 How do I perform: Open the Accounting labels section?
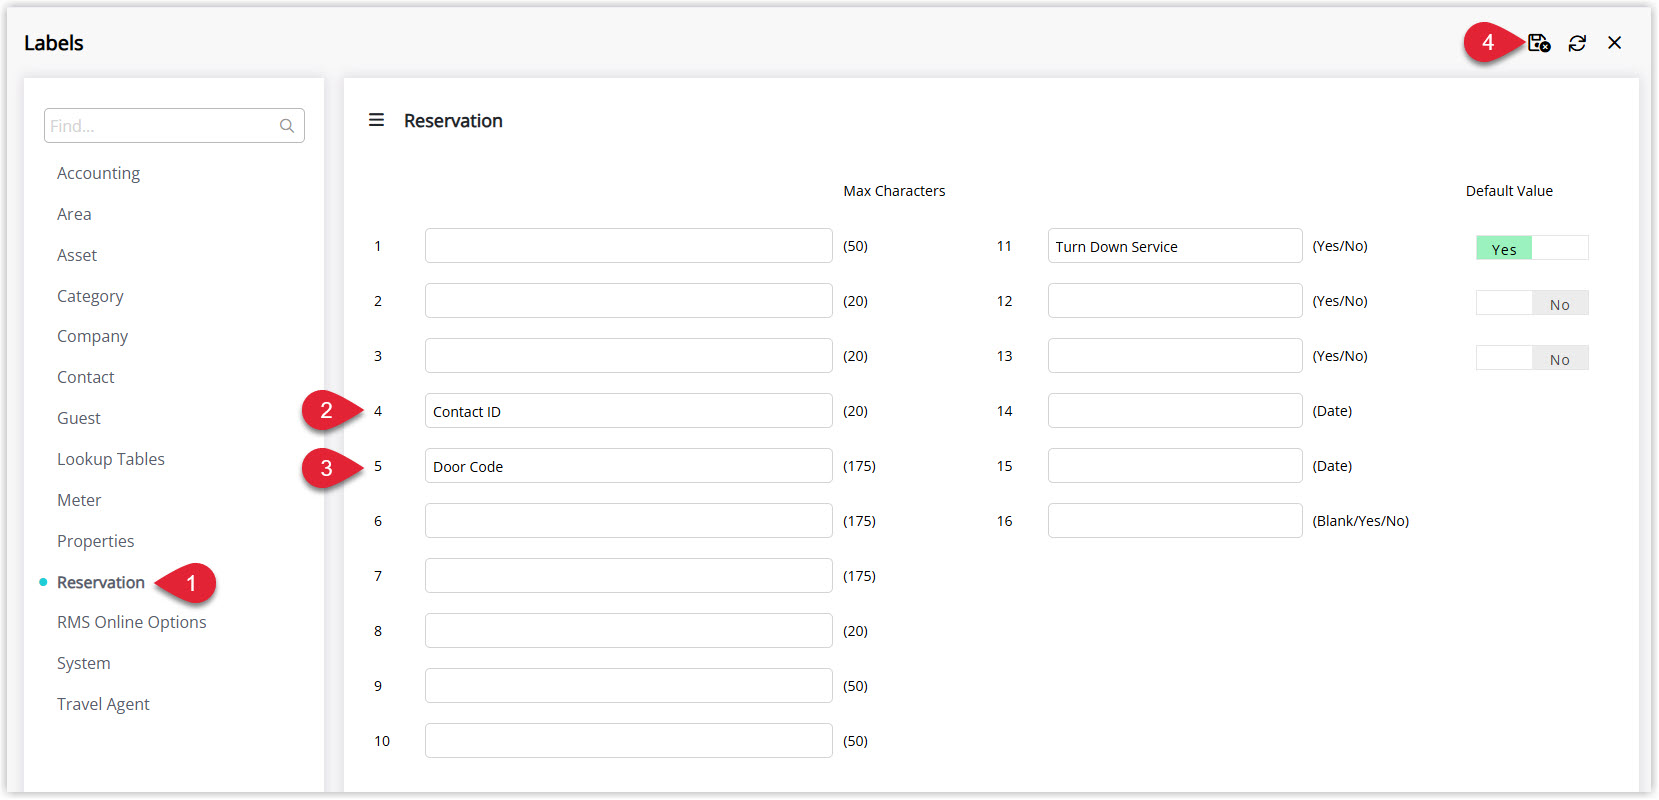(98, 173)
